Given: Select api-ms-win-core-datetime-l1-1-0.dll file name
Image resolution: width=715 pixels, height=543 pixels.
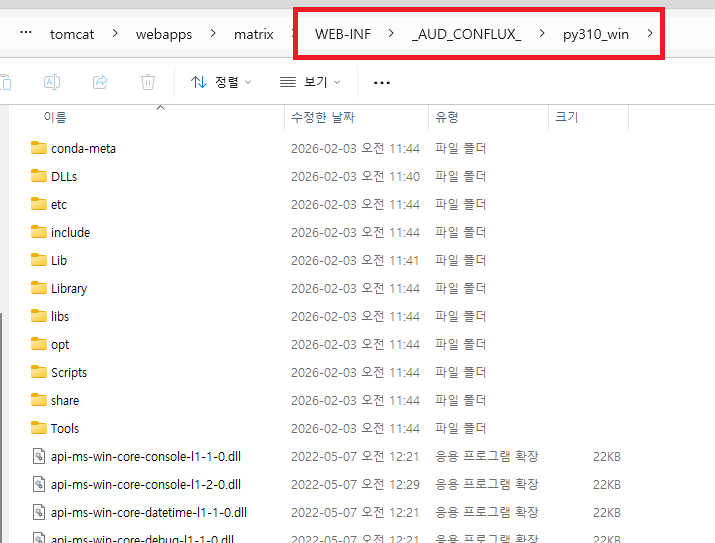Looking at the screenshot, I should 149,512.
